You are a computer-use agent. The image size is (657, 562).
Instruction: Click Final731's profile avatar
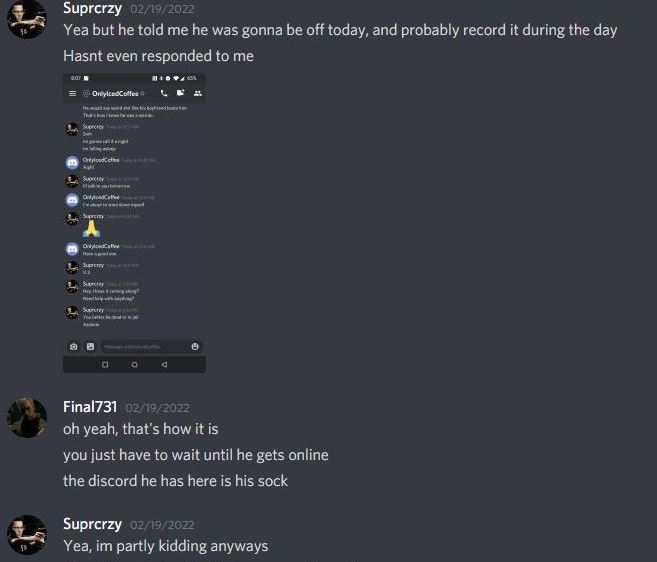point(27,418)
